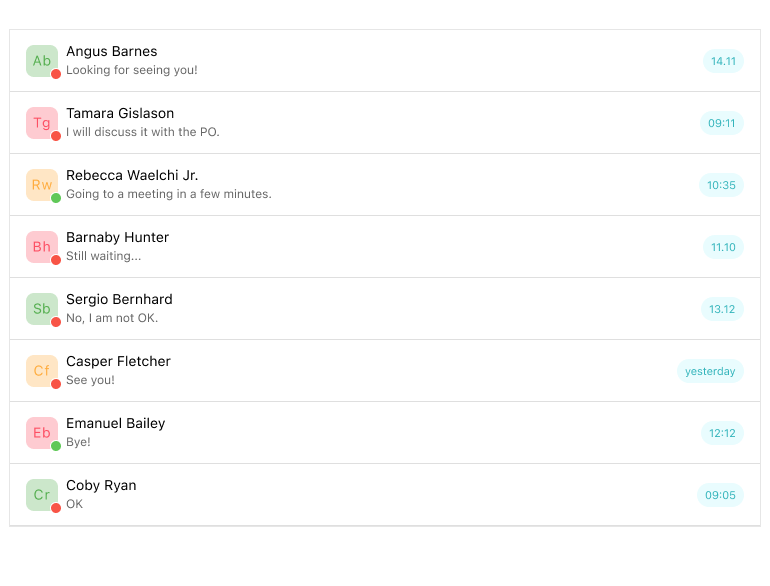The width and height of the screenshot is (770, 586).
Task: Click Barnaby Hunter's Bh avatar icon
Action: [x=41, y=246]
